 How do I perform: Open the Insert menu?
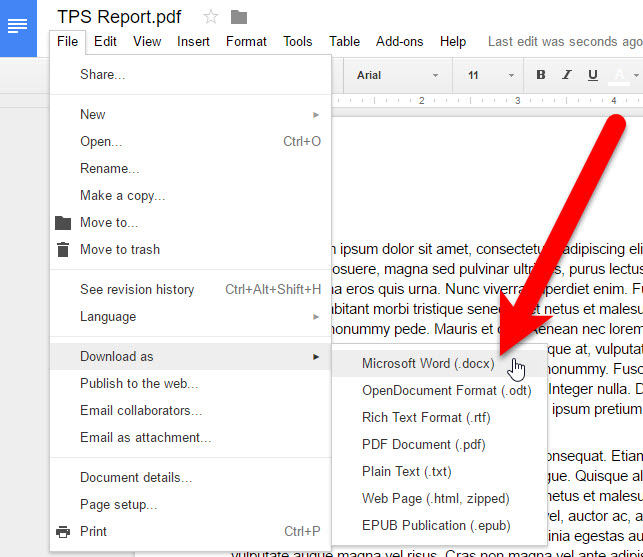point(193,42)
